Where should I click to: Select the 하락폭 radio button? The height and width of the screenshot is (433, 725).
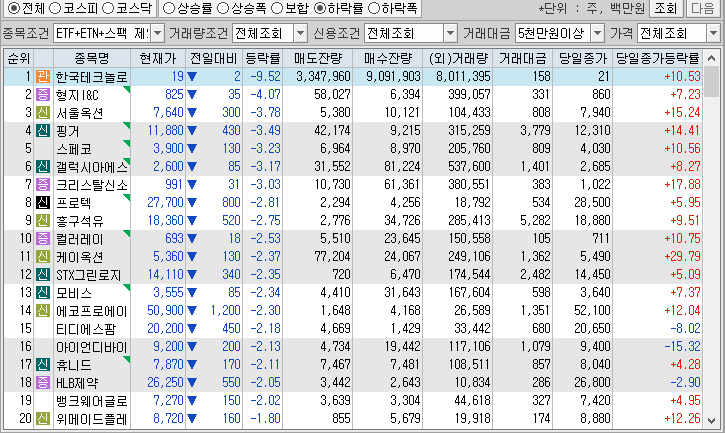pyautogui.click(x=374, y=8)
